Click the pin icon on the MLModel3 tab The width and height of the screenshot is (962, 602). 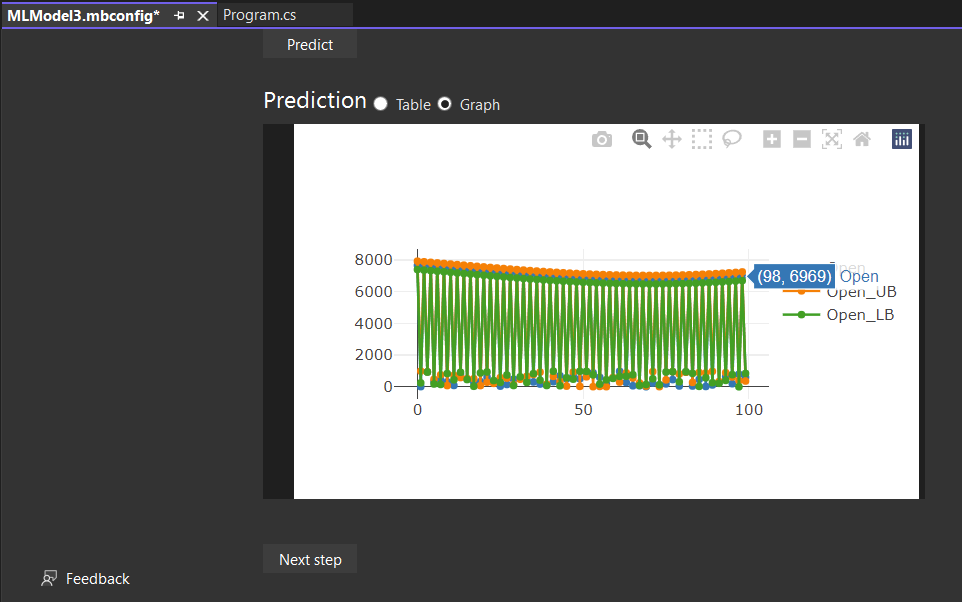(x=180, y=15)
